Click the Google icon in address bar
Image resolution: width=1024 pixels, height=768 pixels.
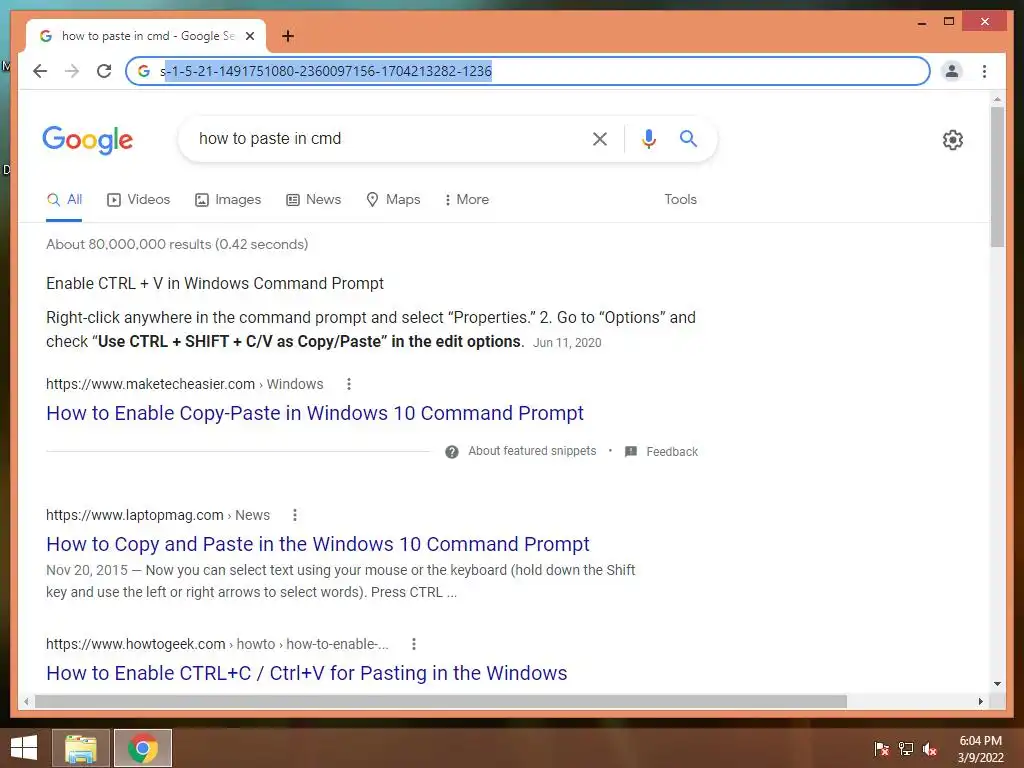(x=144, y=71)
